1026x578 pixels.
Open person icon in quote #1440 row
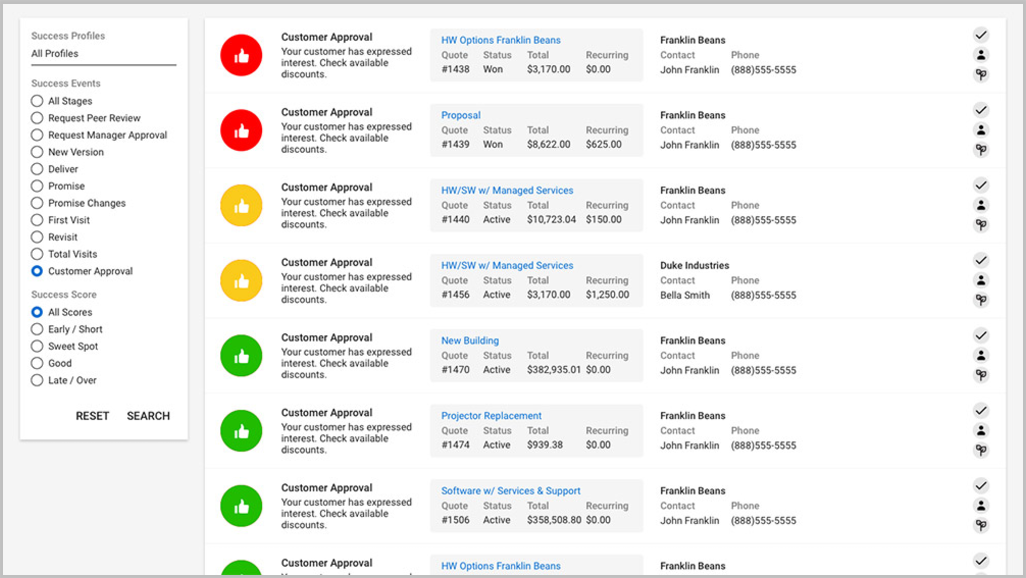tap(981, 205)
